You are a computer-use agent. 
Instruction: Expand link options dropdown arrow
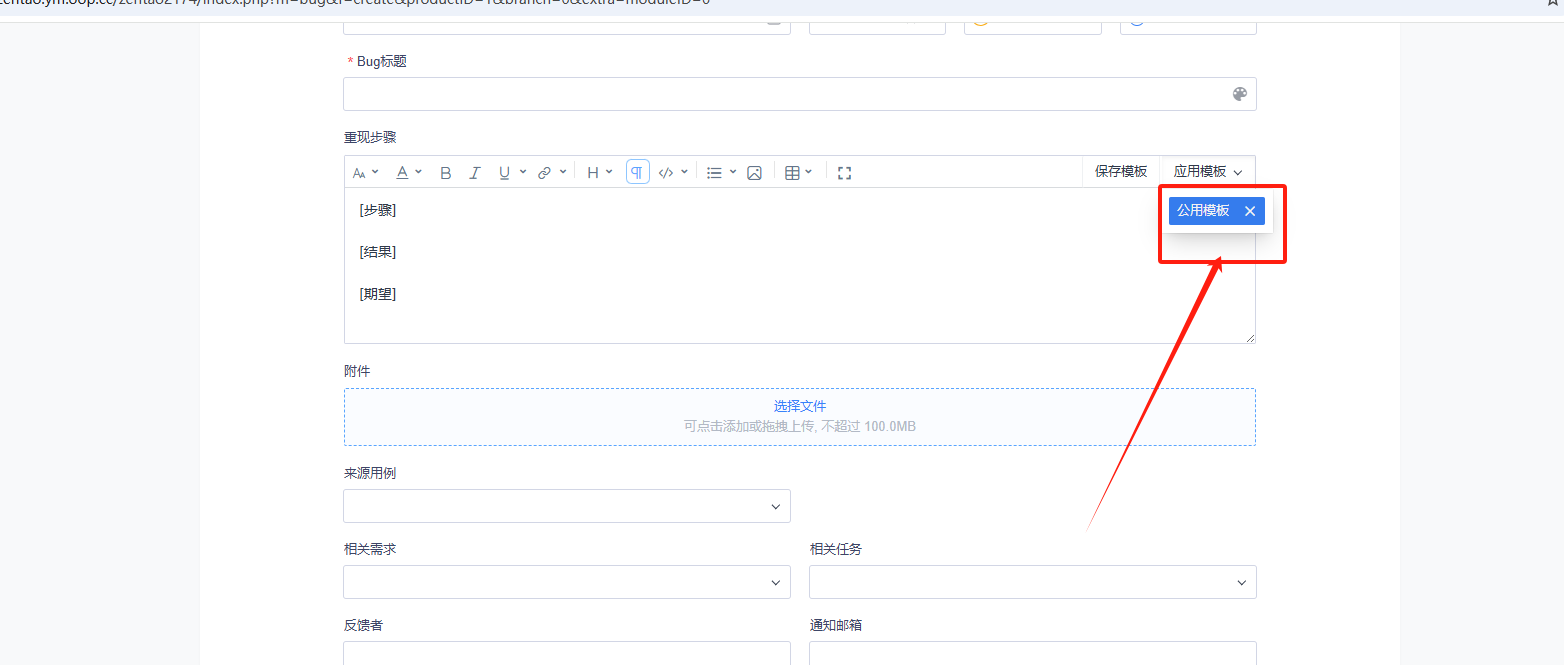(563, 172)
